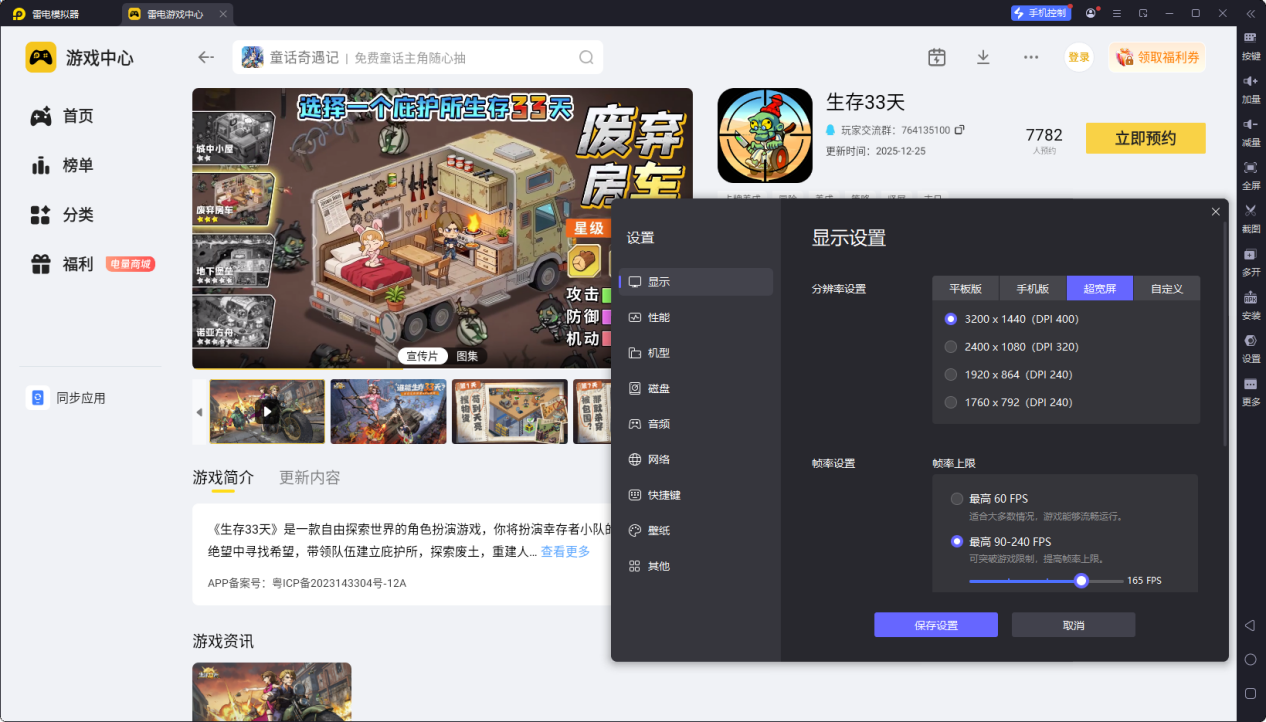Click the 加量 volume up icon
The width and height of the screenshot is (1266, 722).
(1251, 80)
